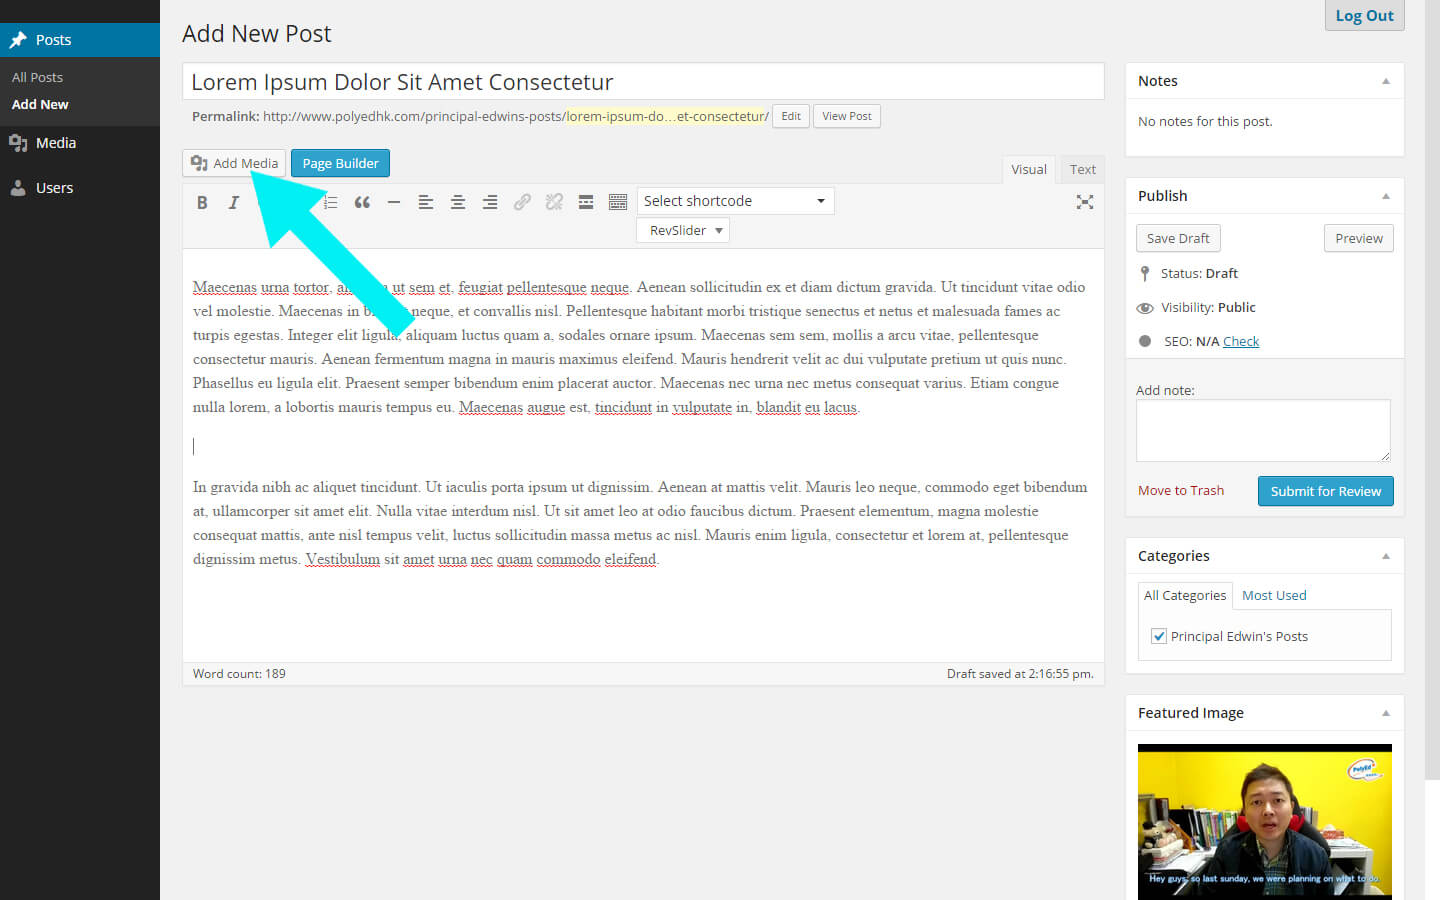Viewport: 1440px width, 900px height.
Task: Click Edit next to the permalink
Action: (791, 116)
